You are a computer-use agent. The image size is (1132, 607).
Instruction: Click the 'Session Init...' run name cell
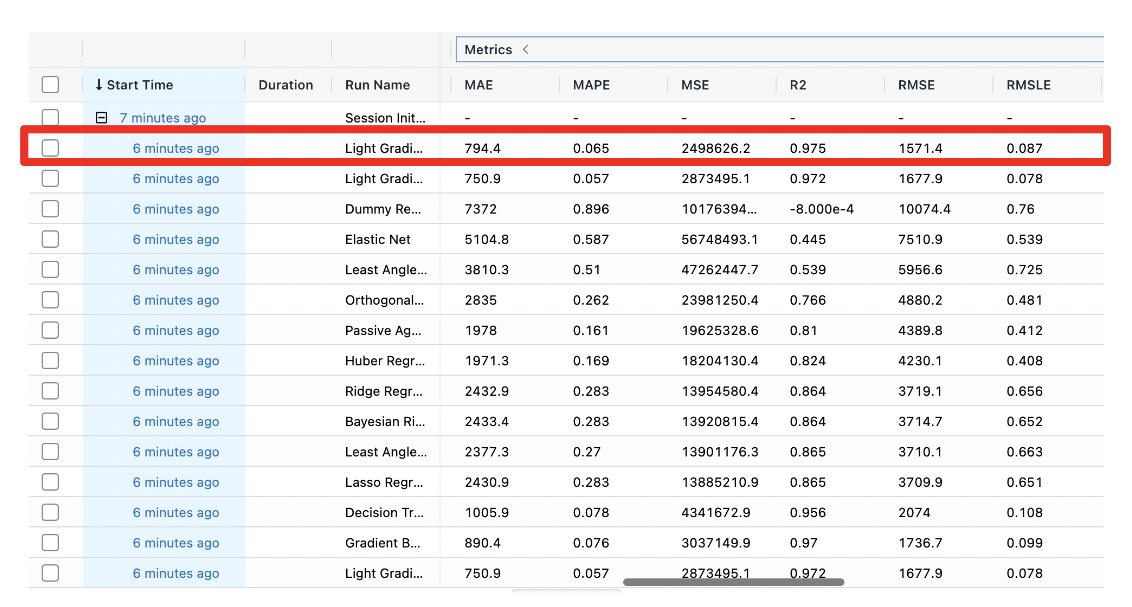point(385,118)
